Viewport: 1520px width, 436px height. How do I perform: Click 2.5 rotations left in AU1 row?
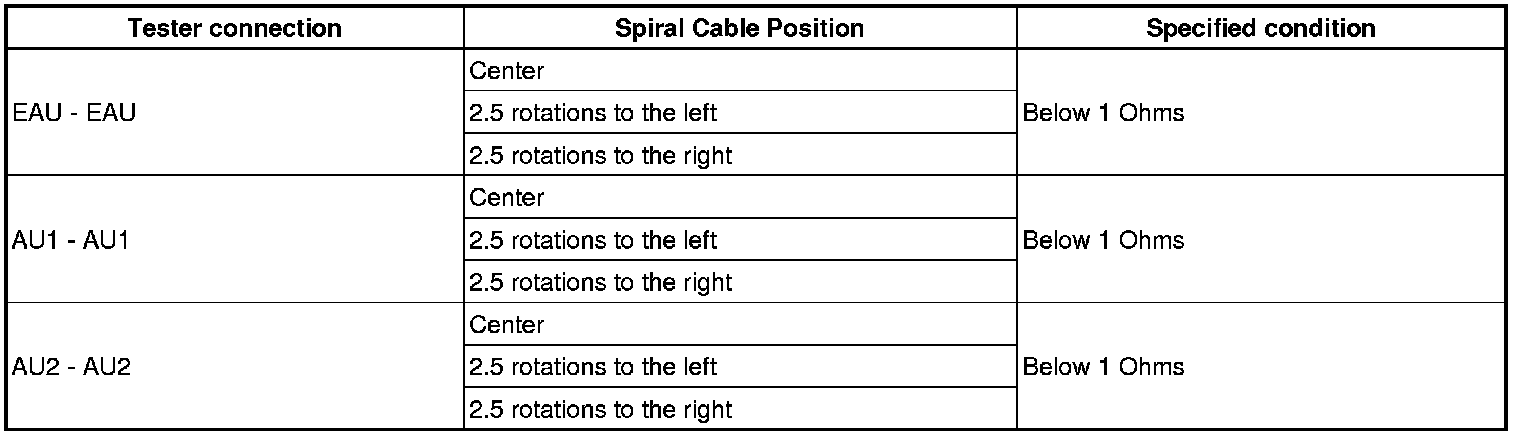pyautogui.click(x=593, y=240)
